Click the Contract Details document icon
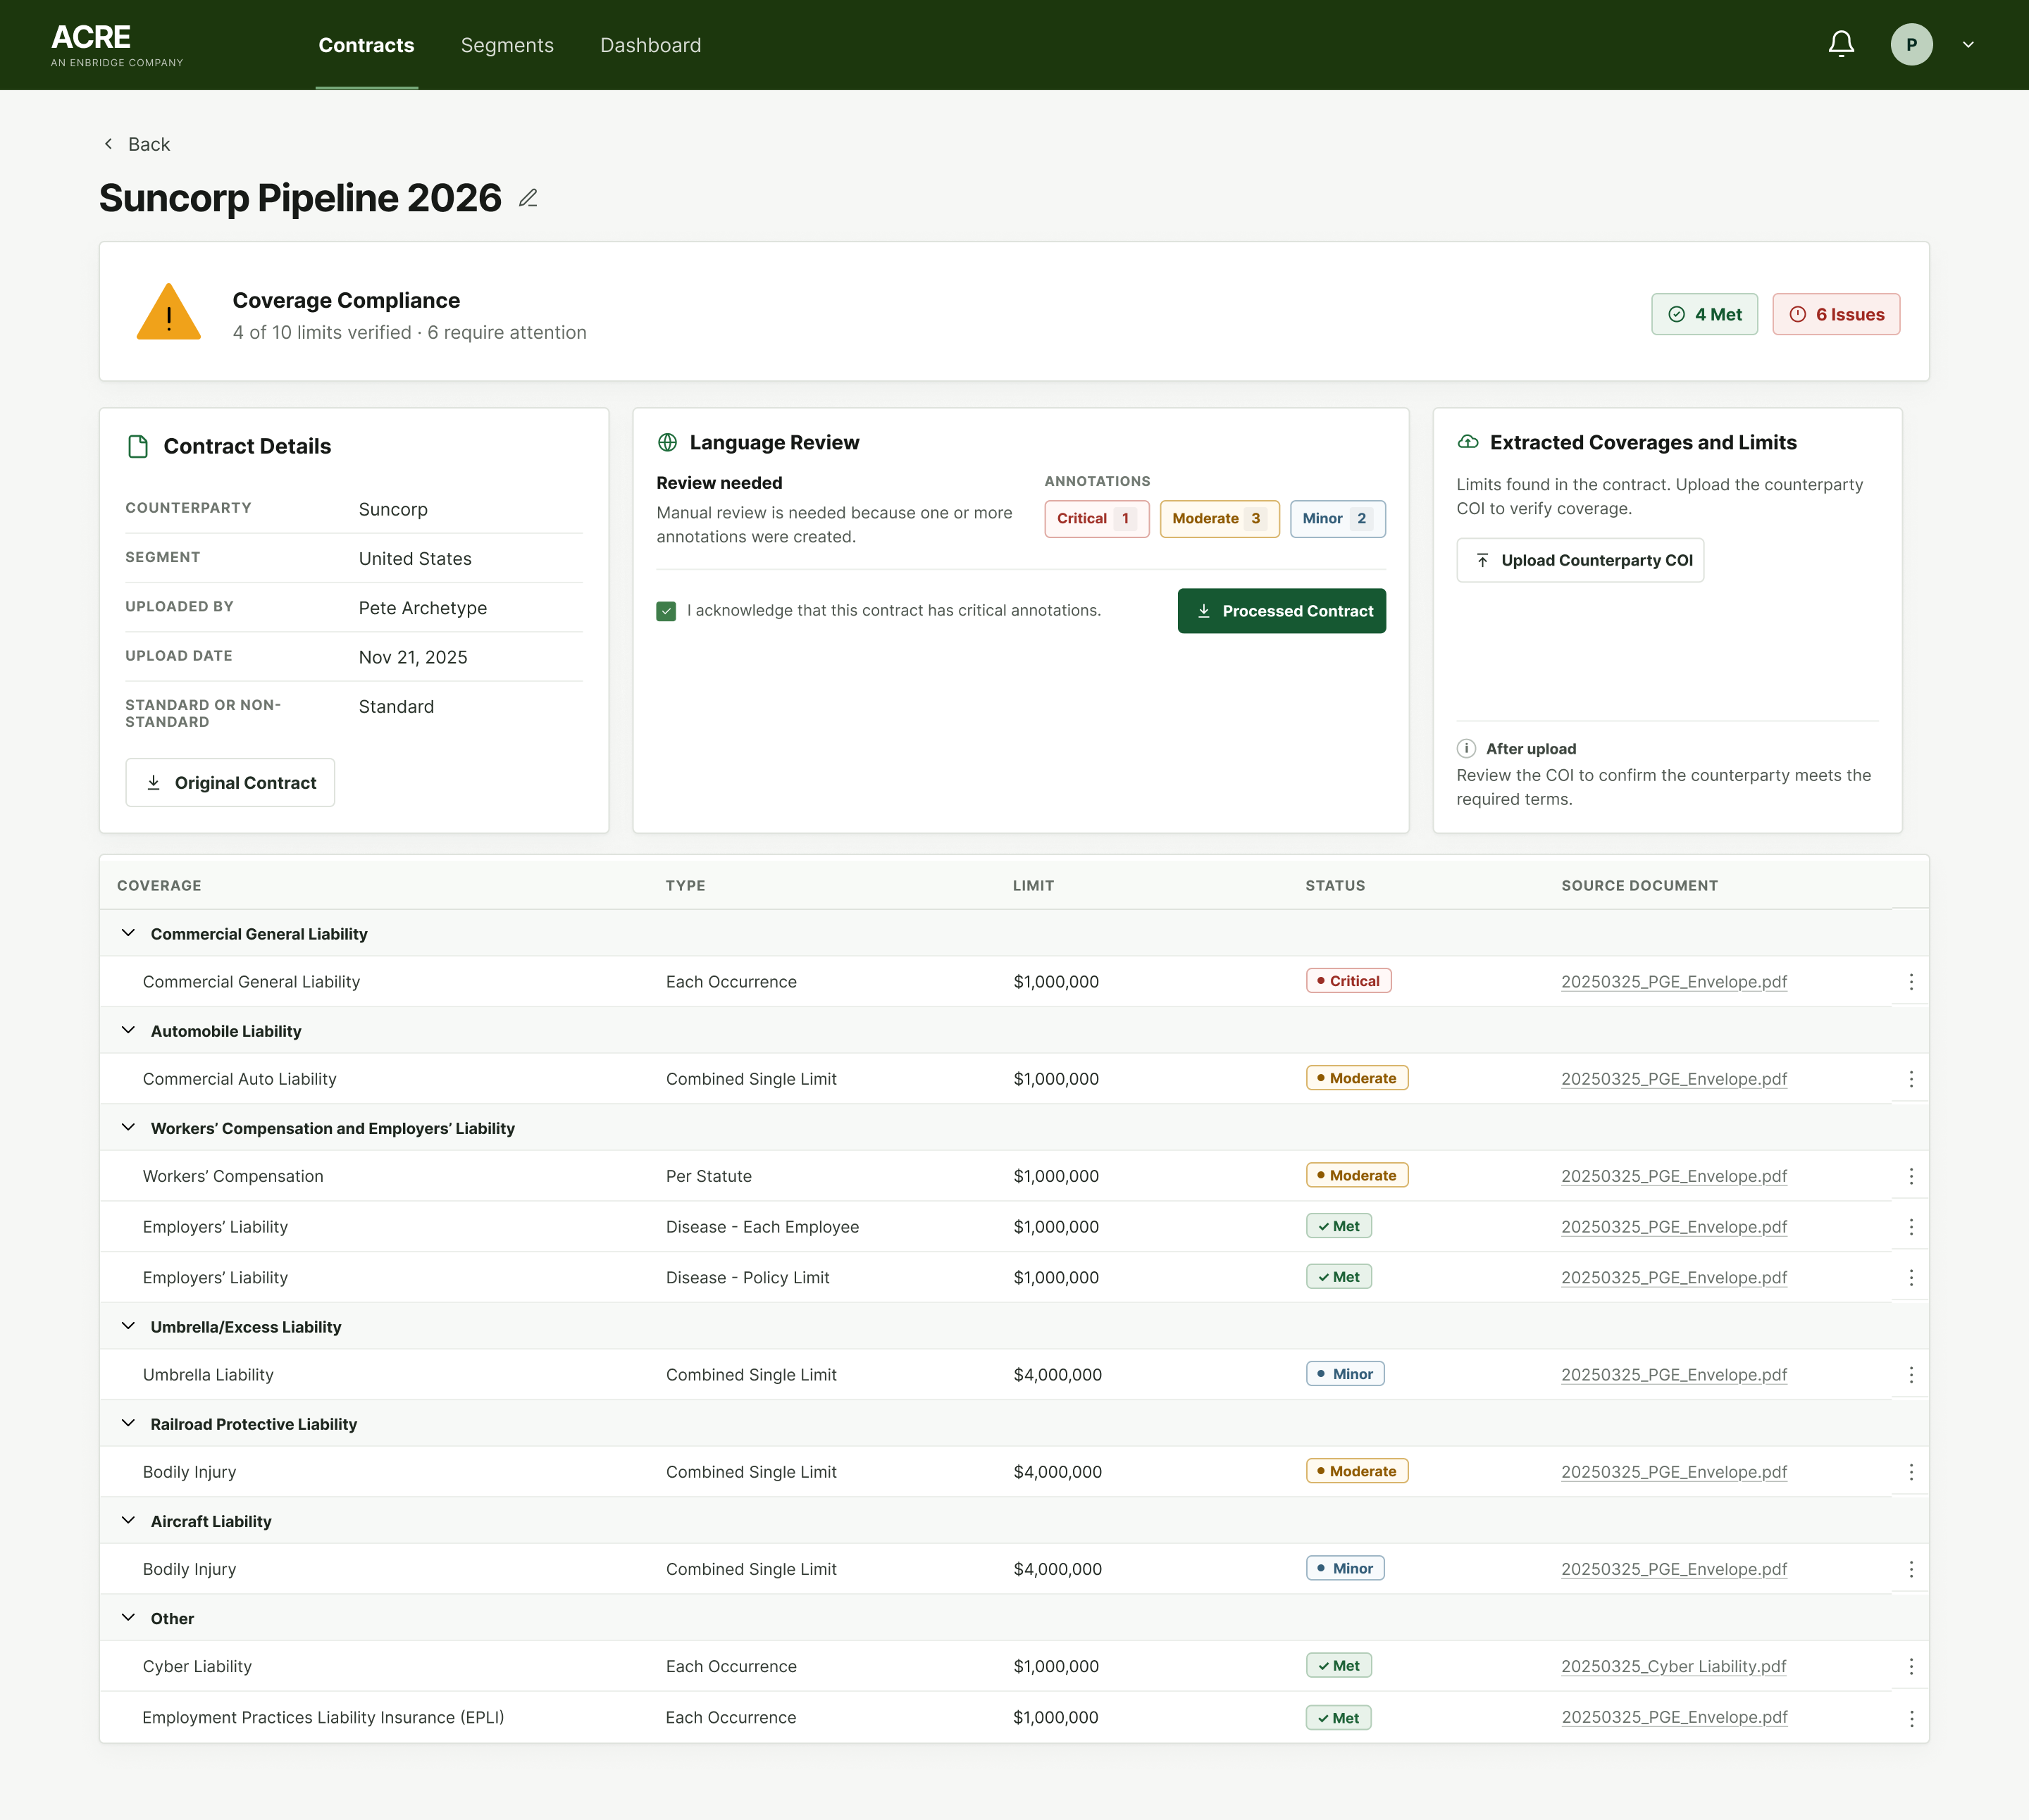2029x1820 pixels. 138,446
